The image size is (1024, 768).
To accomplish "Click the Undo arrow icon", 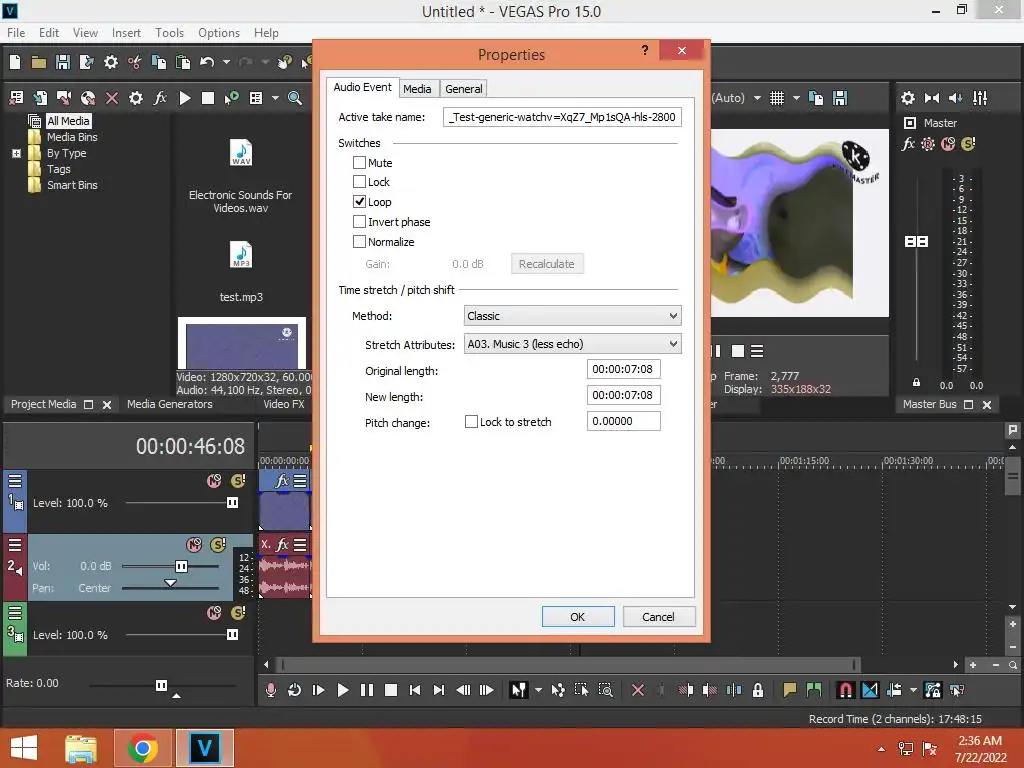I will [207, 62].
